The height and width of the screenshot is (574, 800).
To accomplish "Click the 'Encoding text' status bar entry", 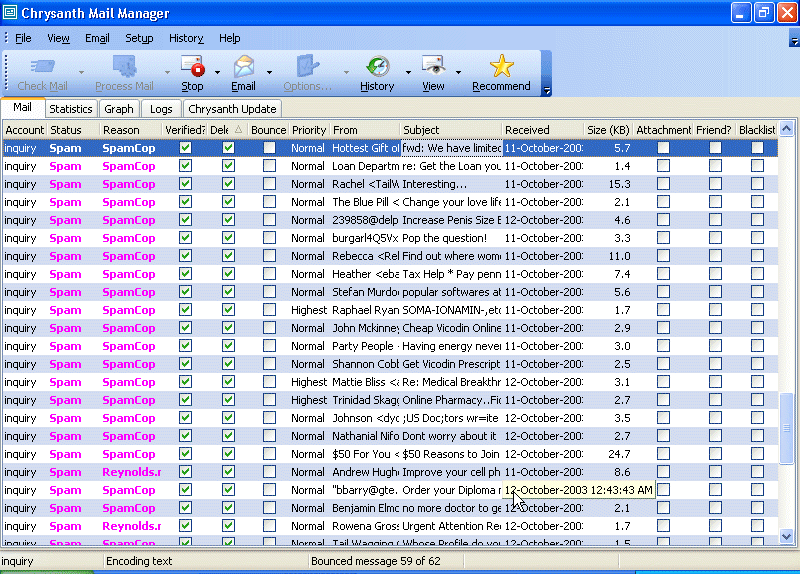I will tap(139, 561).
